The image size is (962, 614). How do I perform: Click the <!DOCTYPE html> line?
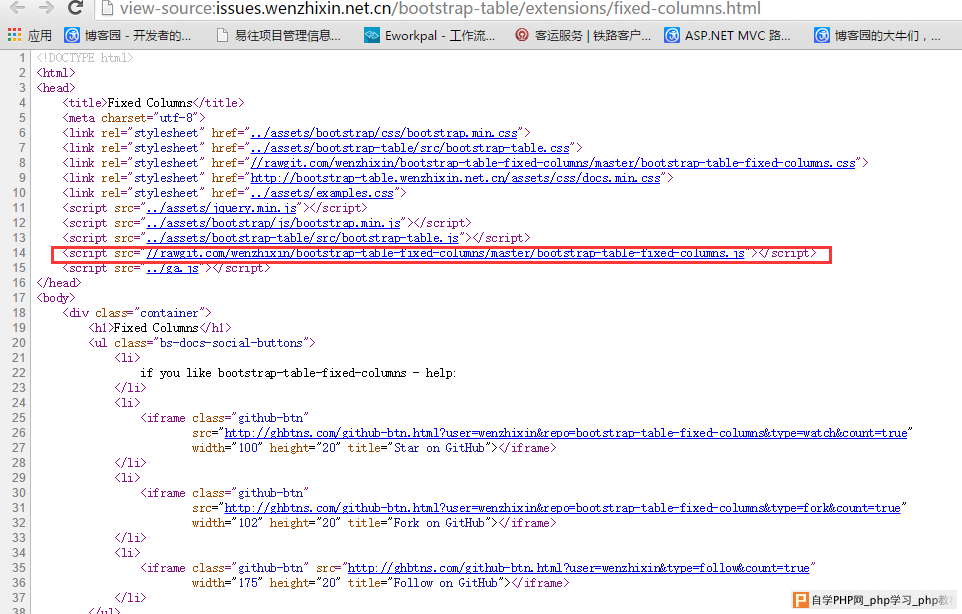(85, 58)
